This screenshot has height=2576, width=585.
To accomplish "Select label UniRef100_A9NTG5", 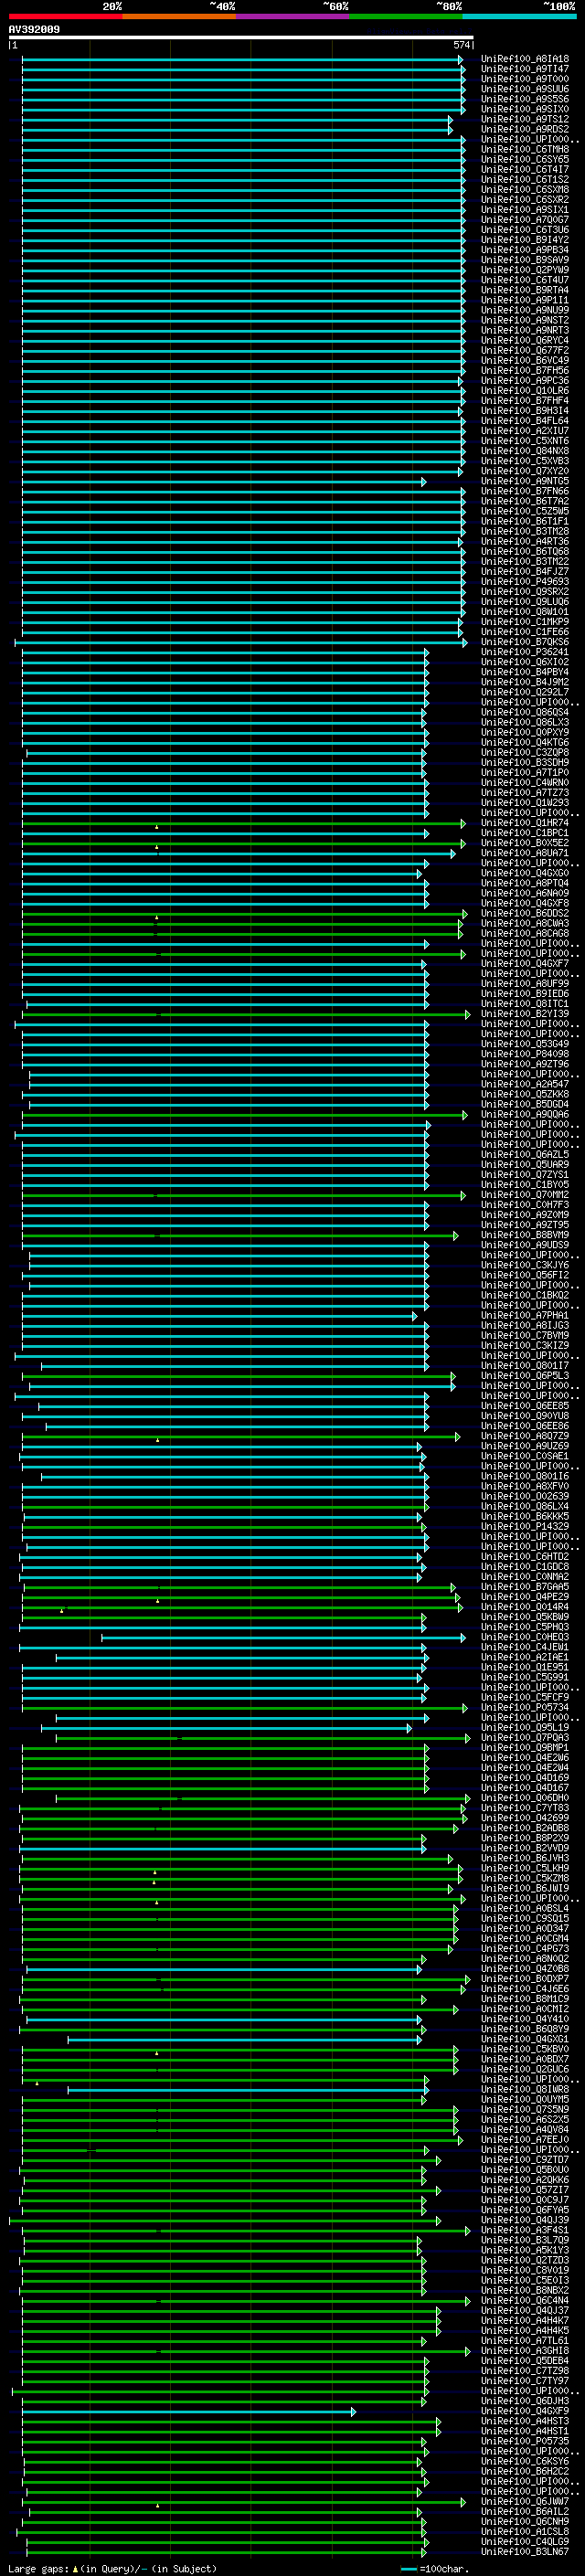I will [x=525, y=481].
